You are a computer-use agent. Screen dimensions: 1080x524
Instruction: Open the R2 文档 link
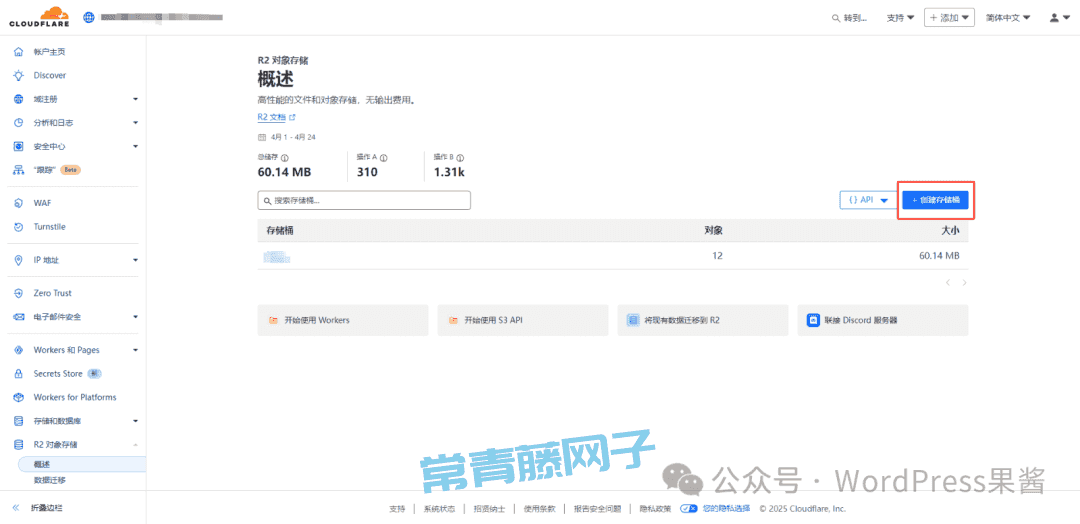(271, 117)
